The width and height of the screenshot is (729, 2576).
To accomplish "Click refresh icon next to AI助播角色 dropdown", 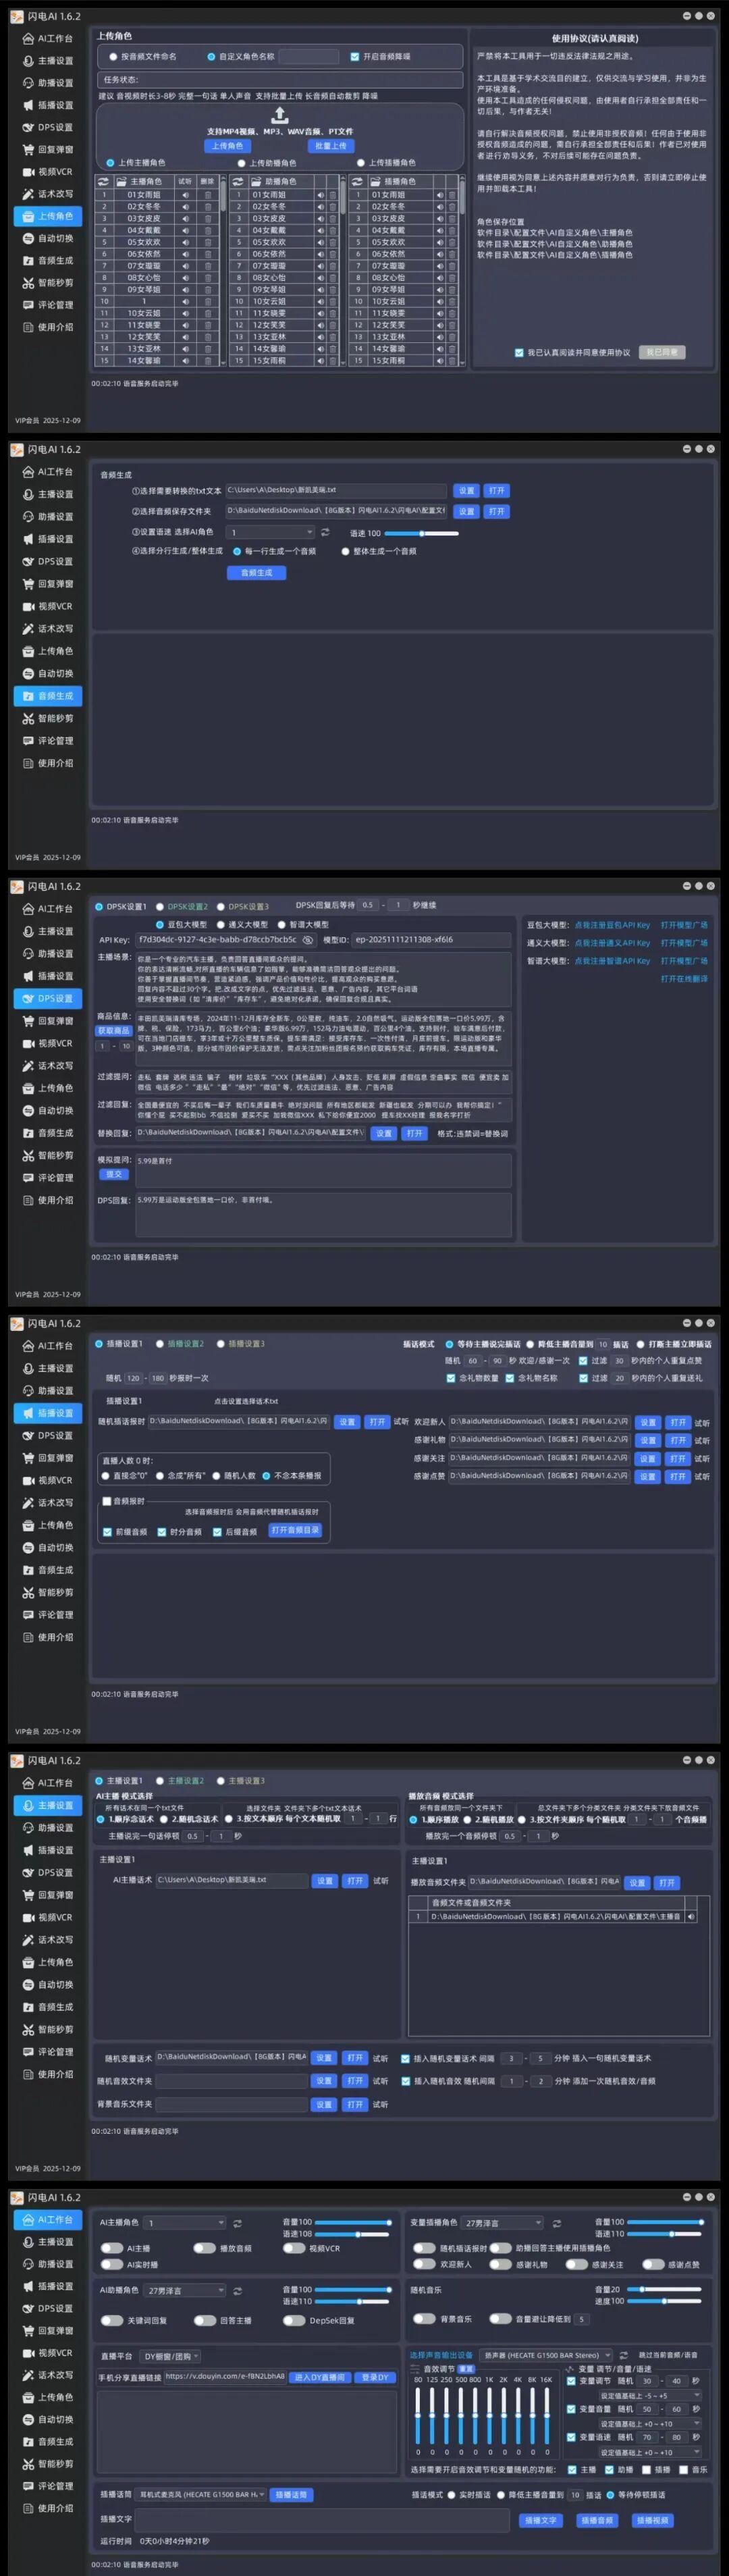I will 237,2290.
